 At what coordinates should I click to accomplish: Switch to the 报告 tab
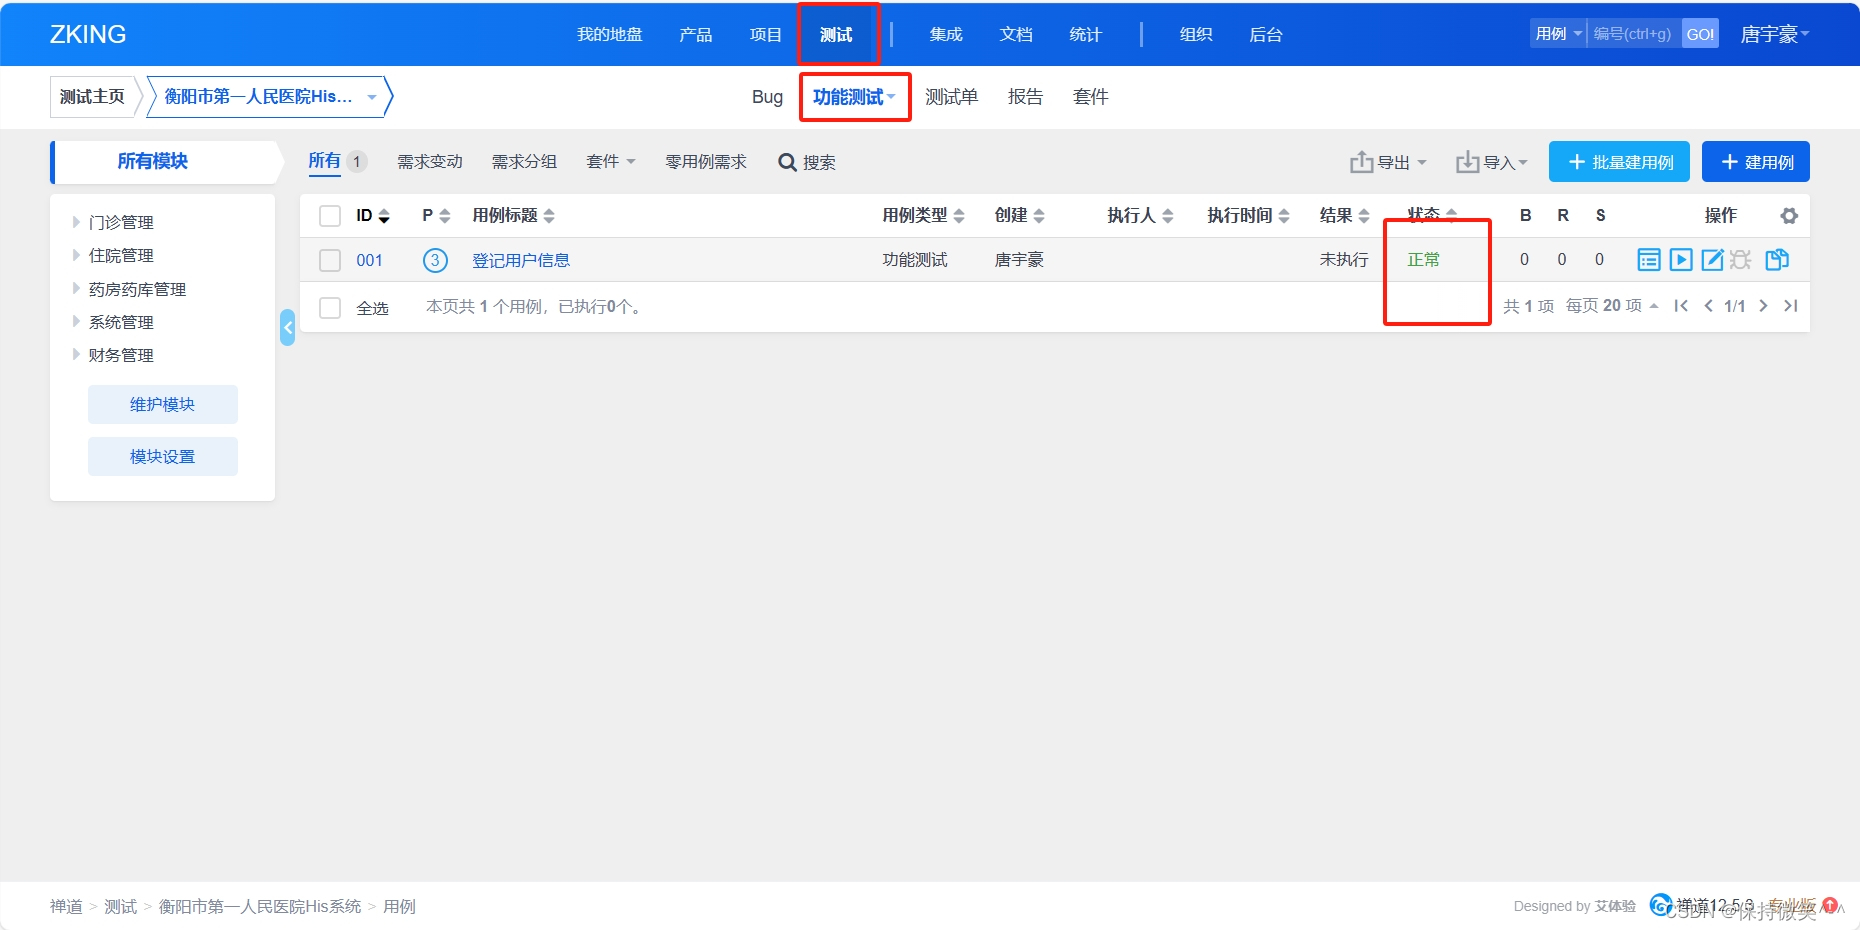[x=1026, y=97]
